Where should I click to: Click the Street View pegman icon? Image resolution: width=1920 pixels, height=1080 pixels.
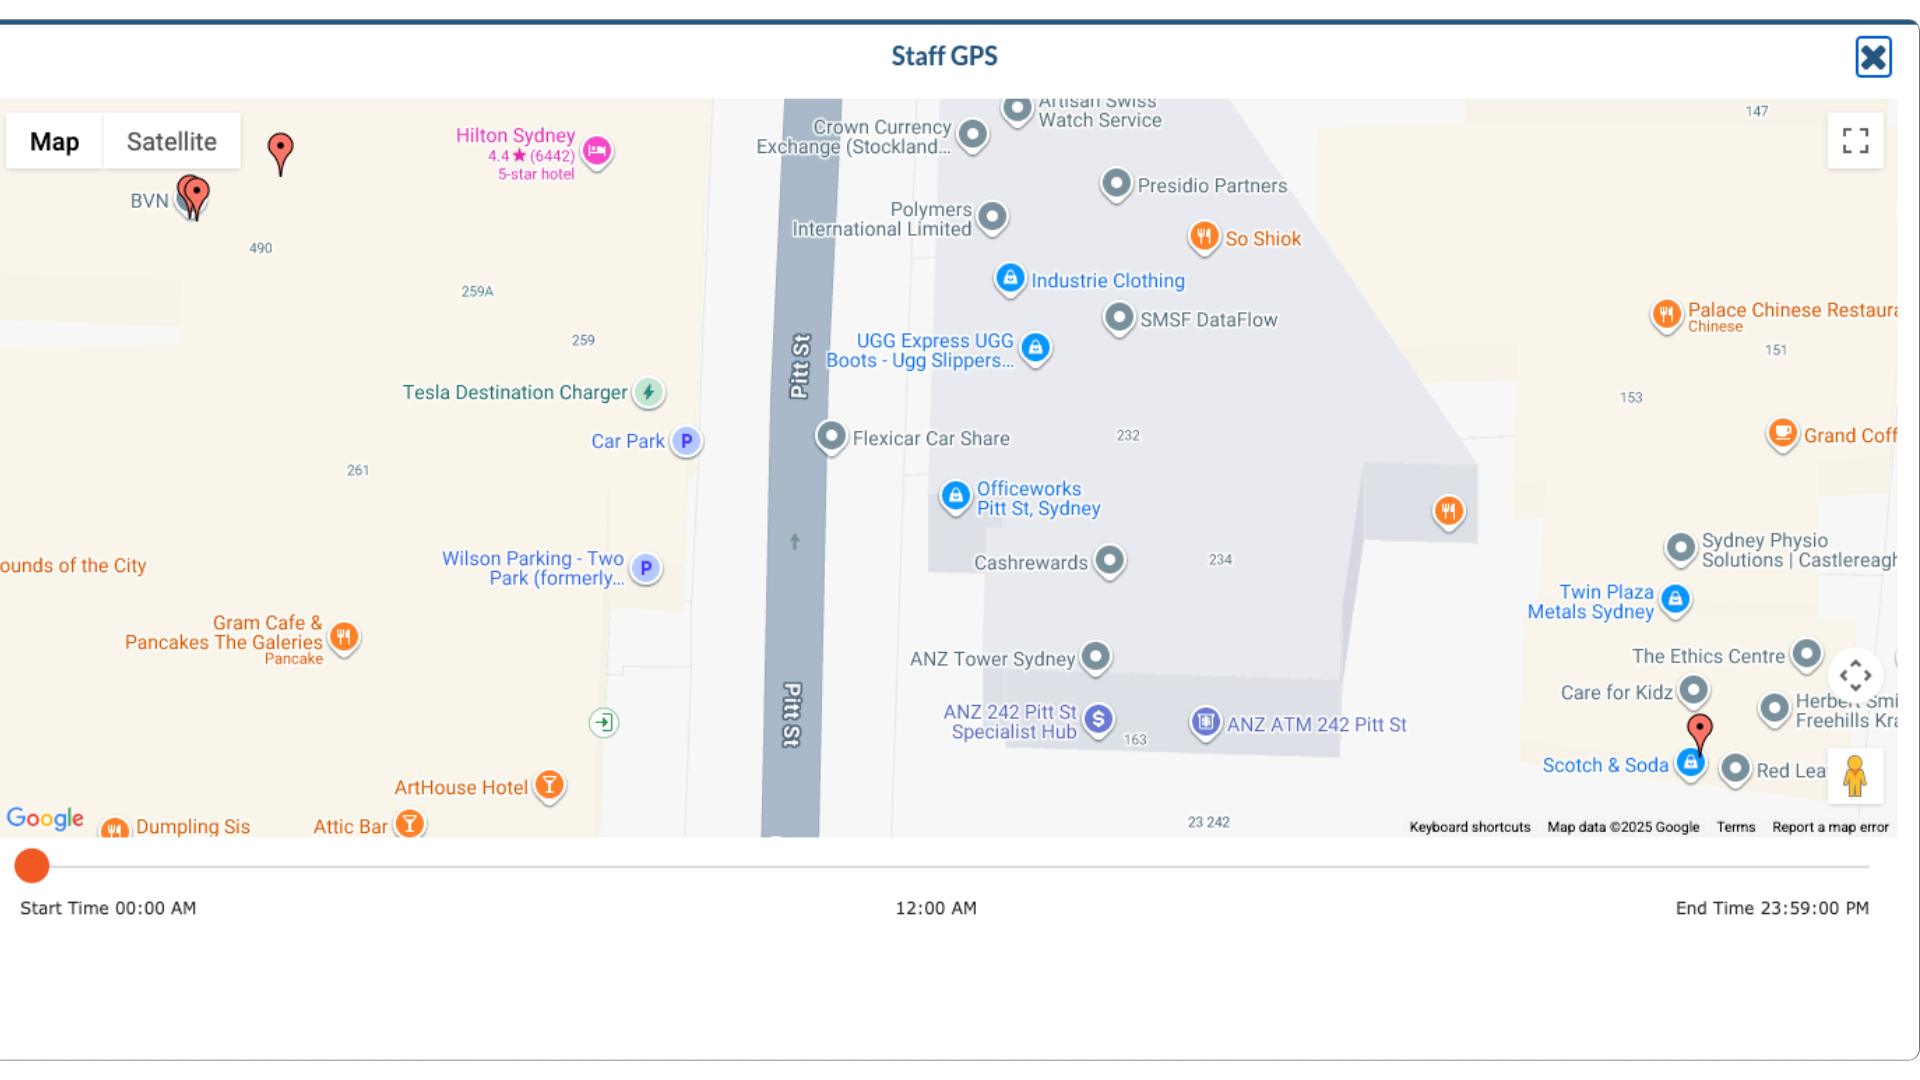point(1855,776)
